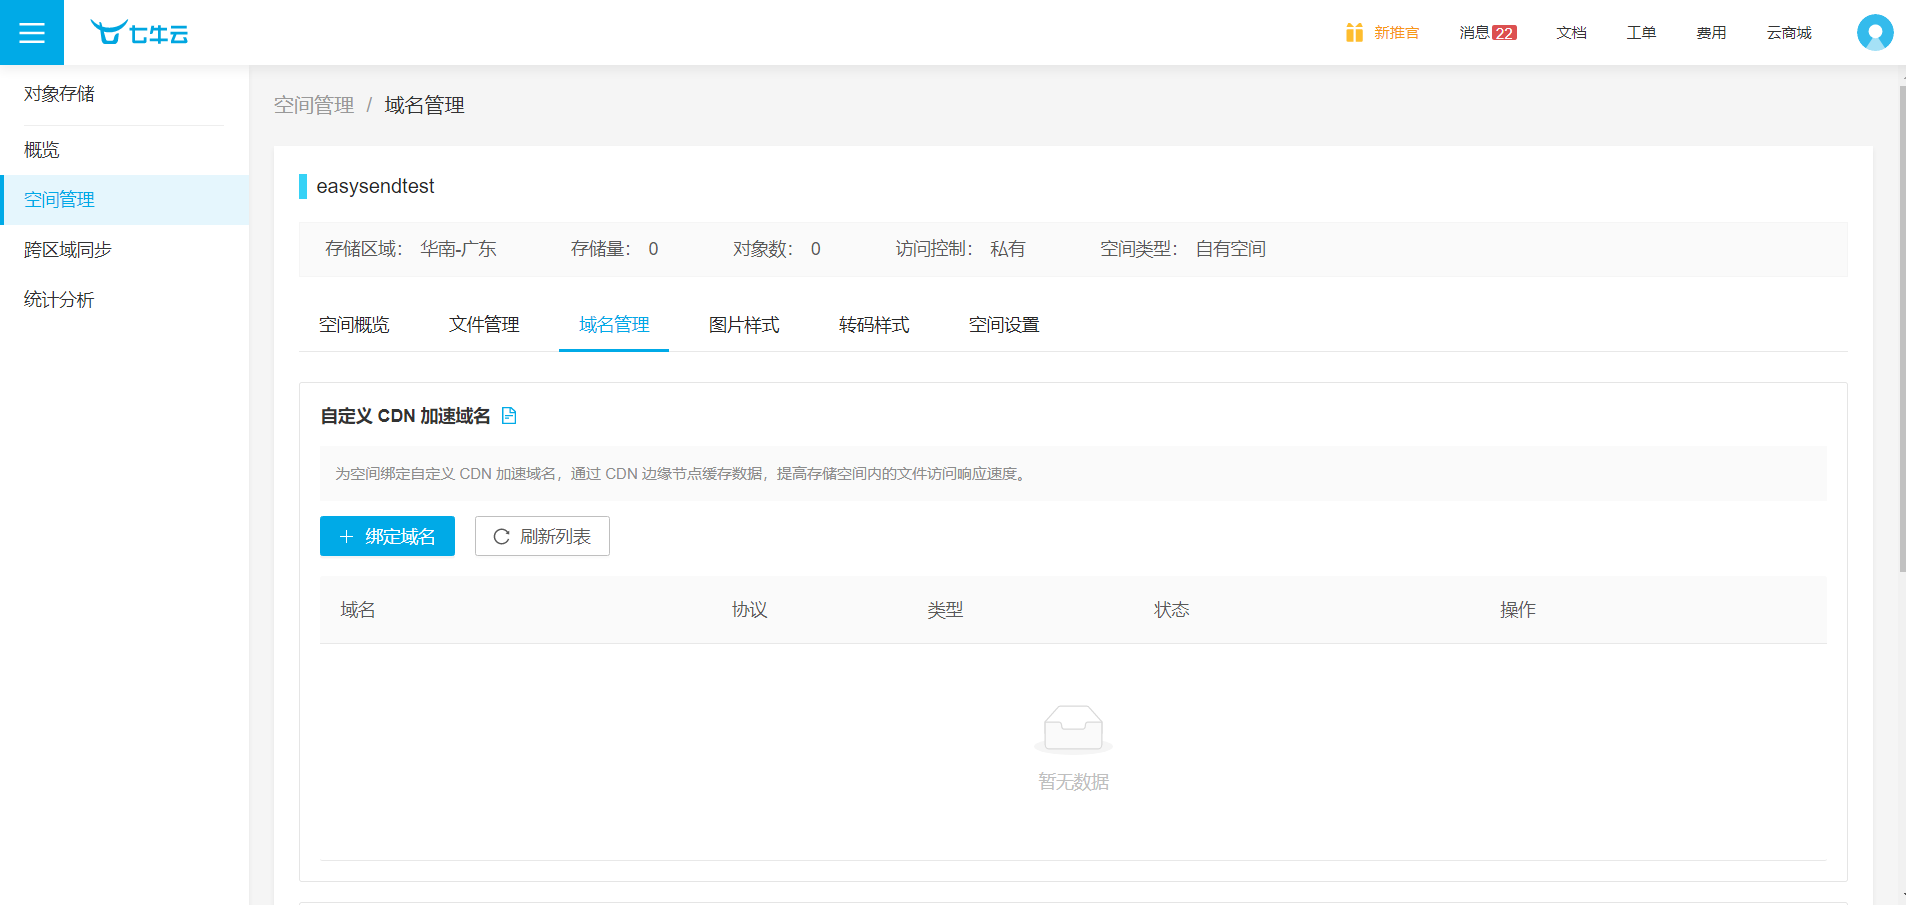Viewport: 1906px width, 905px height.
Task: Open the user avatar profile
Action: click(1874, 33)
